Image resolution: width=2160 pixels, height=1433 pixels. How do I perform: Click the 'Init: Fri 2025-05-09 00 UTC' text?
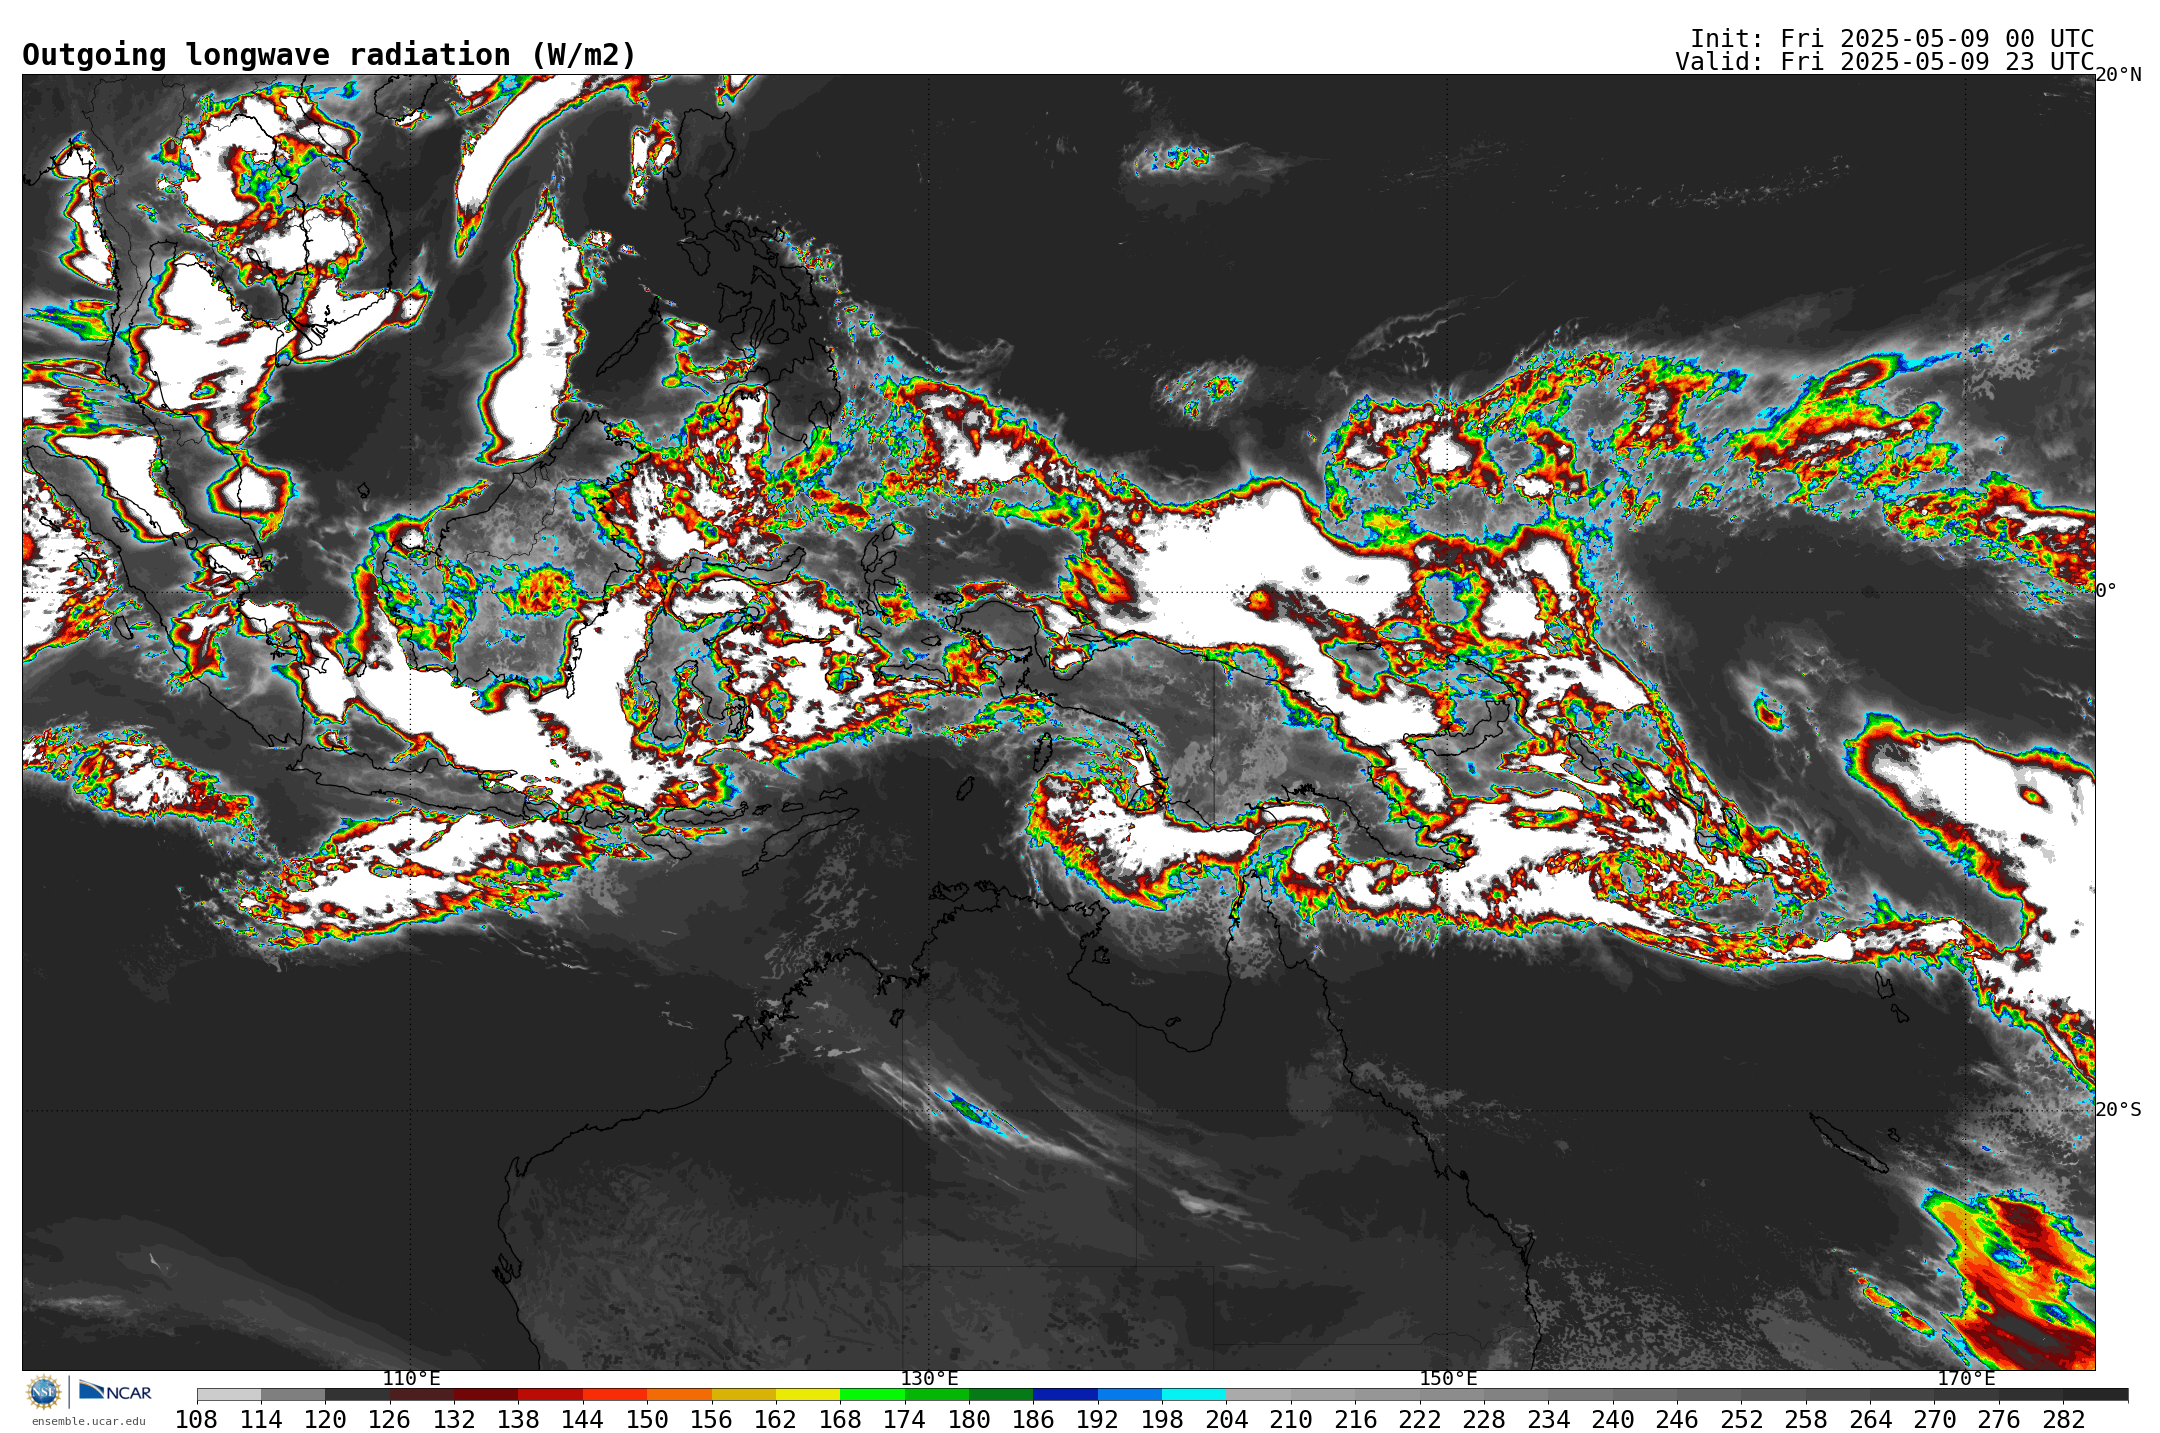[1892, 39]
